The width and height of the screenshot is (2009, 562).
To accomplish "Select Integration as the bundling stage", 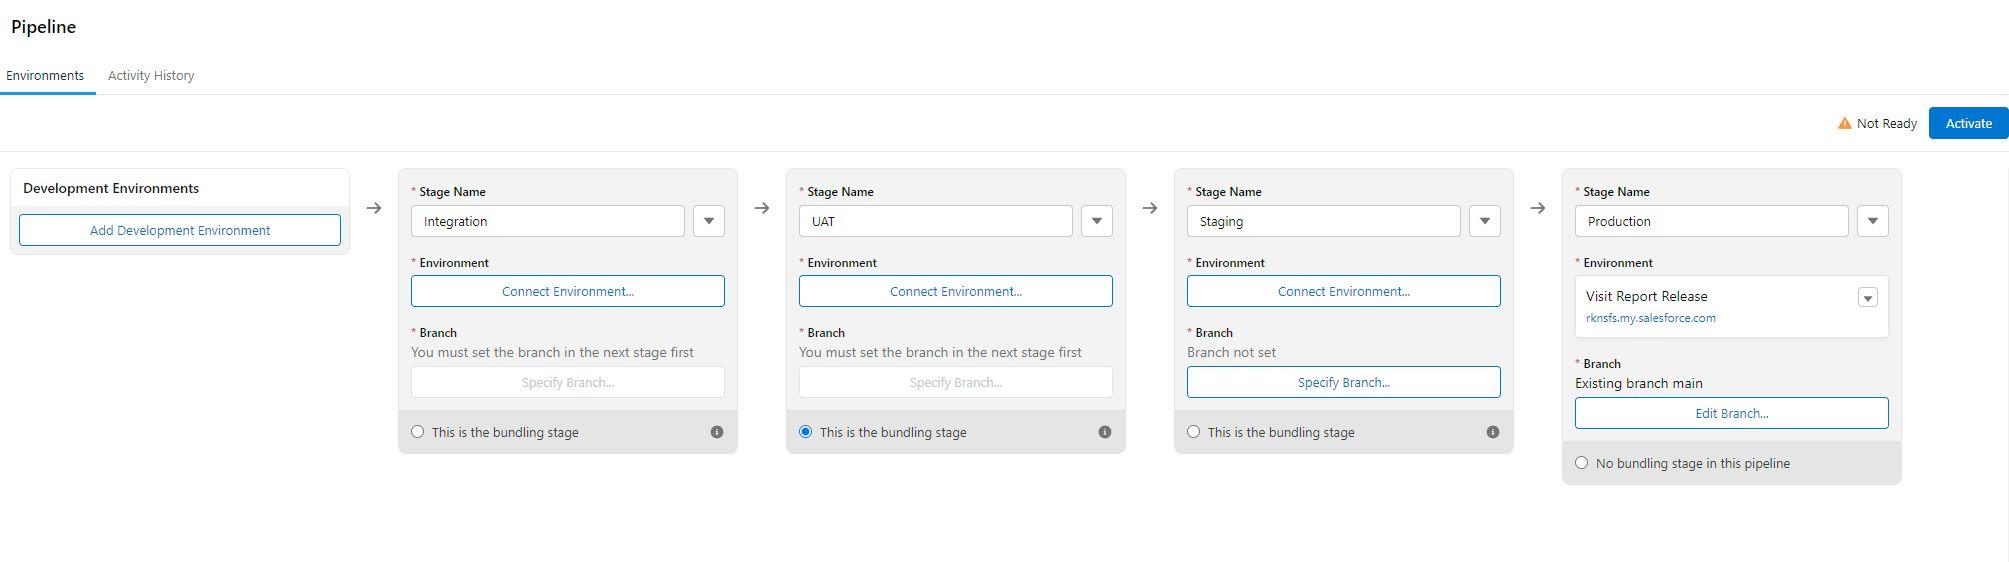I will (418, 432).
